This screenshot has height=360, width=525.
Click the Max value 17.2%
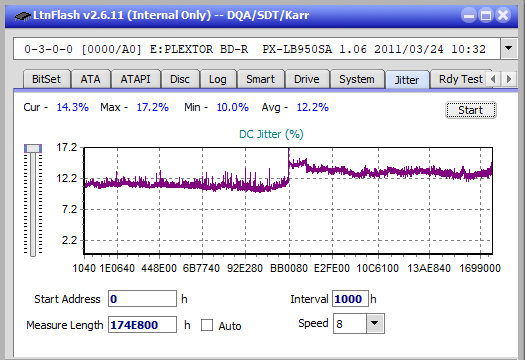tap(152, 107)
